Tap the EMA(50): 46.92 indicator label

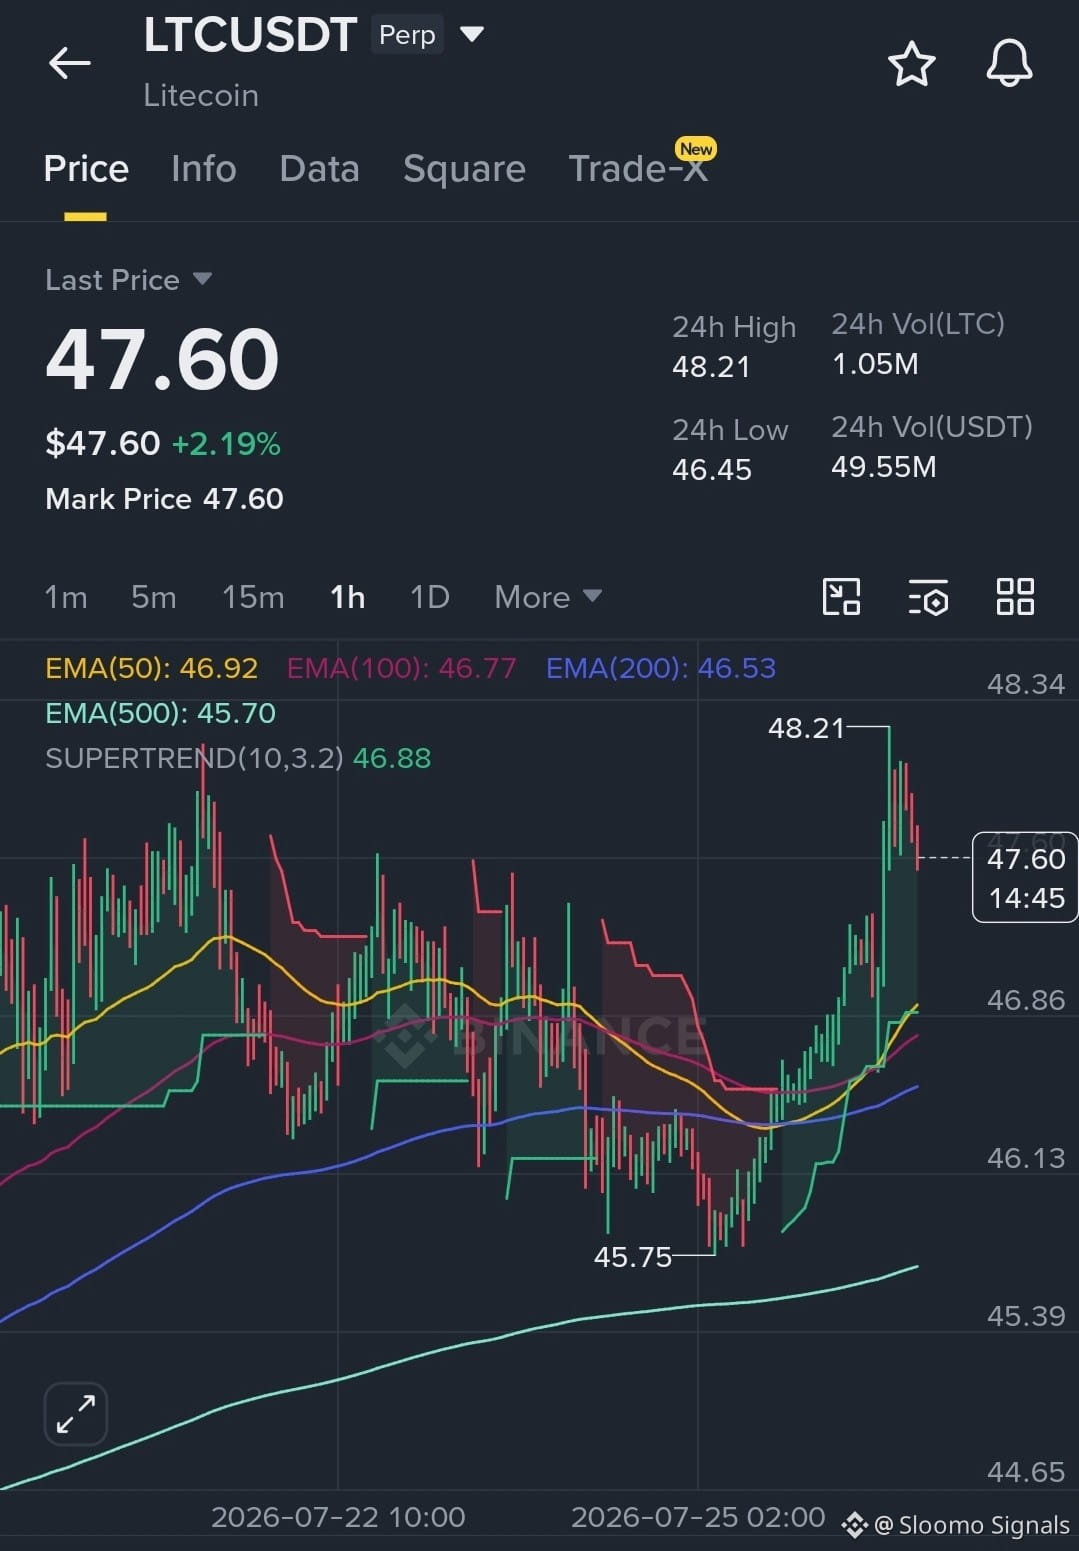tap(152, 668)
